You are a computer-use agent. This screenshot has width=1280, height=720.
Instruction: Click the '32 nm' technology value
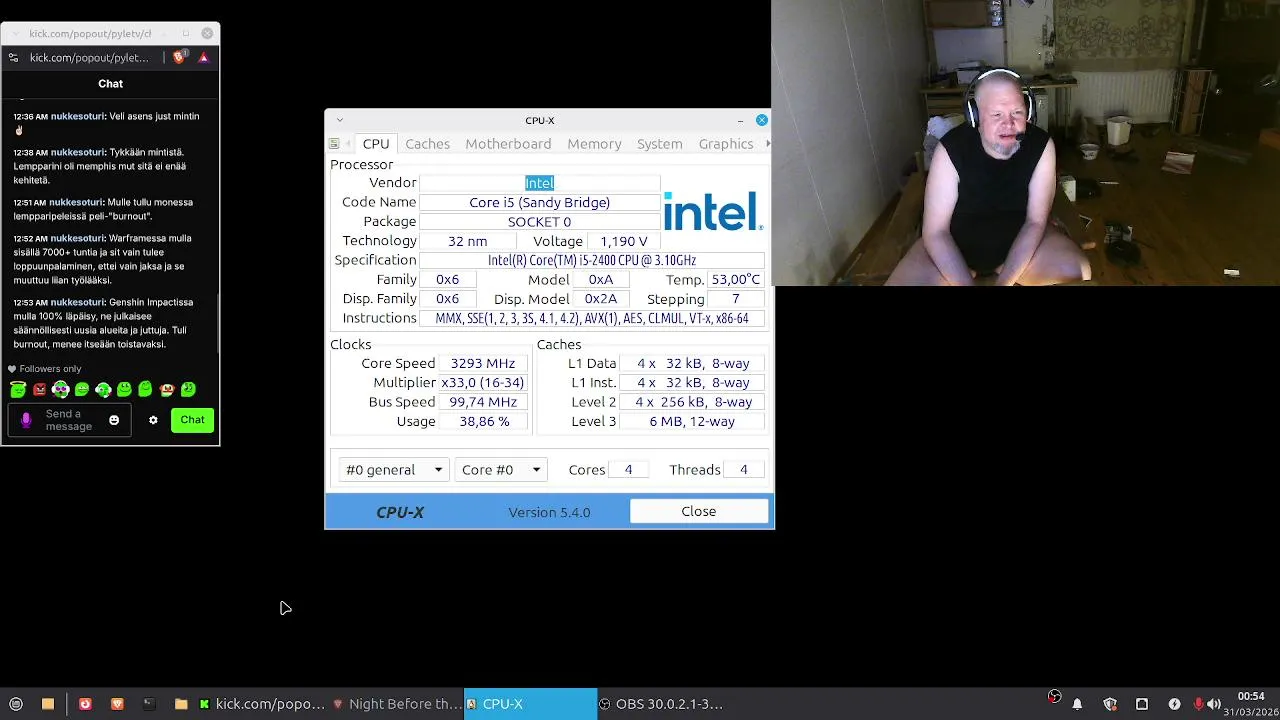pyautogui.click(x=467, y=241)
